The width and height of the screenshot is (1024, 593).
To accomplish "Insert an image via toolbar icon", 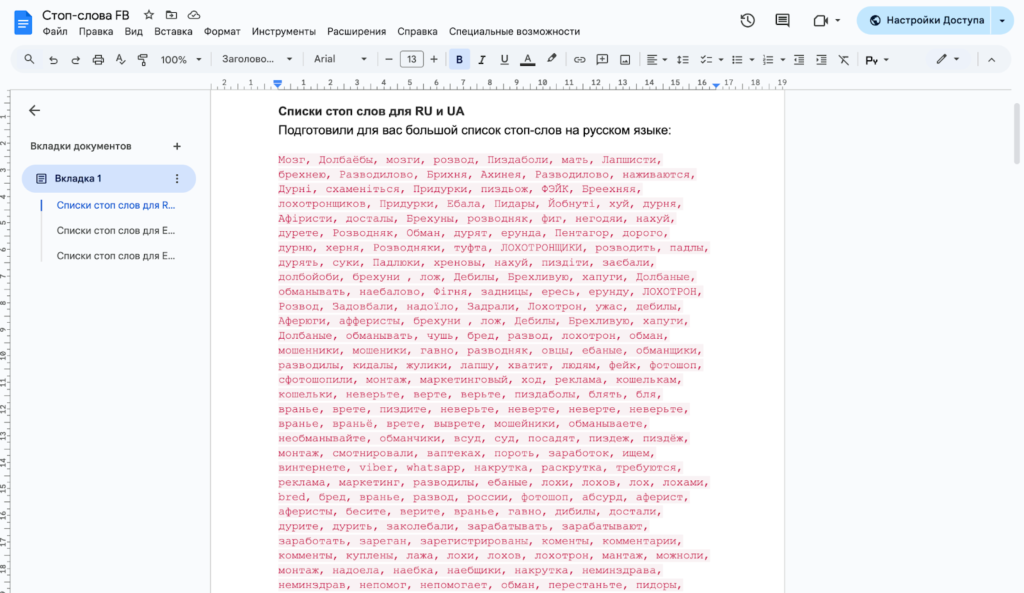I will [x=625, y=60].
